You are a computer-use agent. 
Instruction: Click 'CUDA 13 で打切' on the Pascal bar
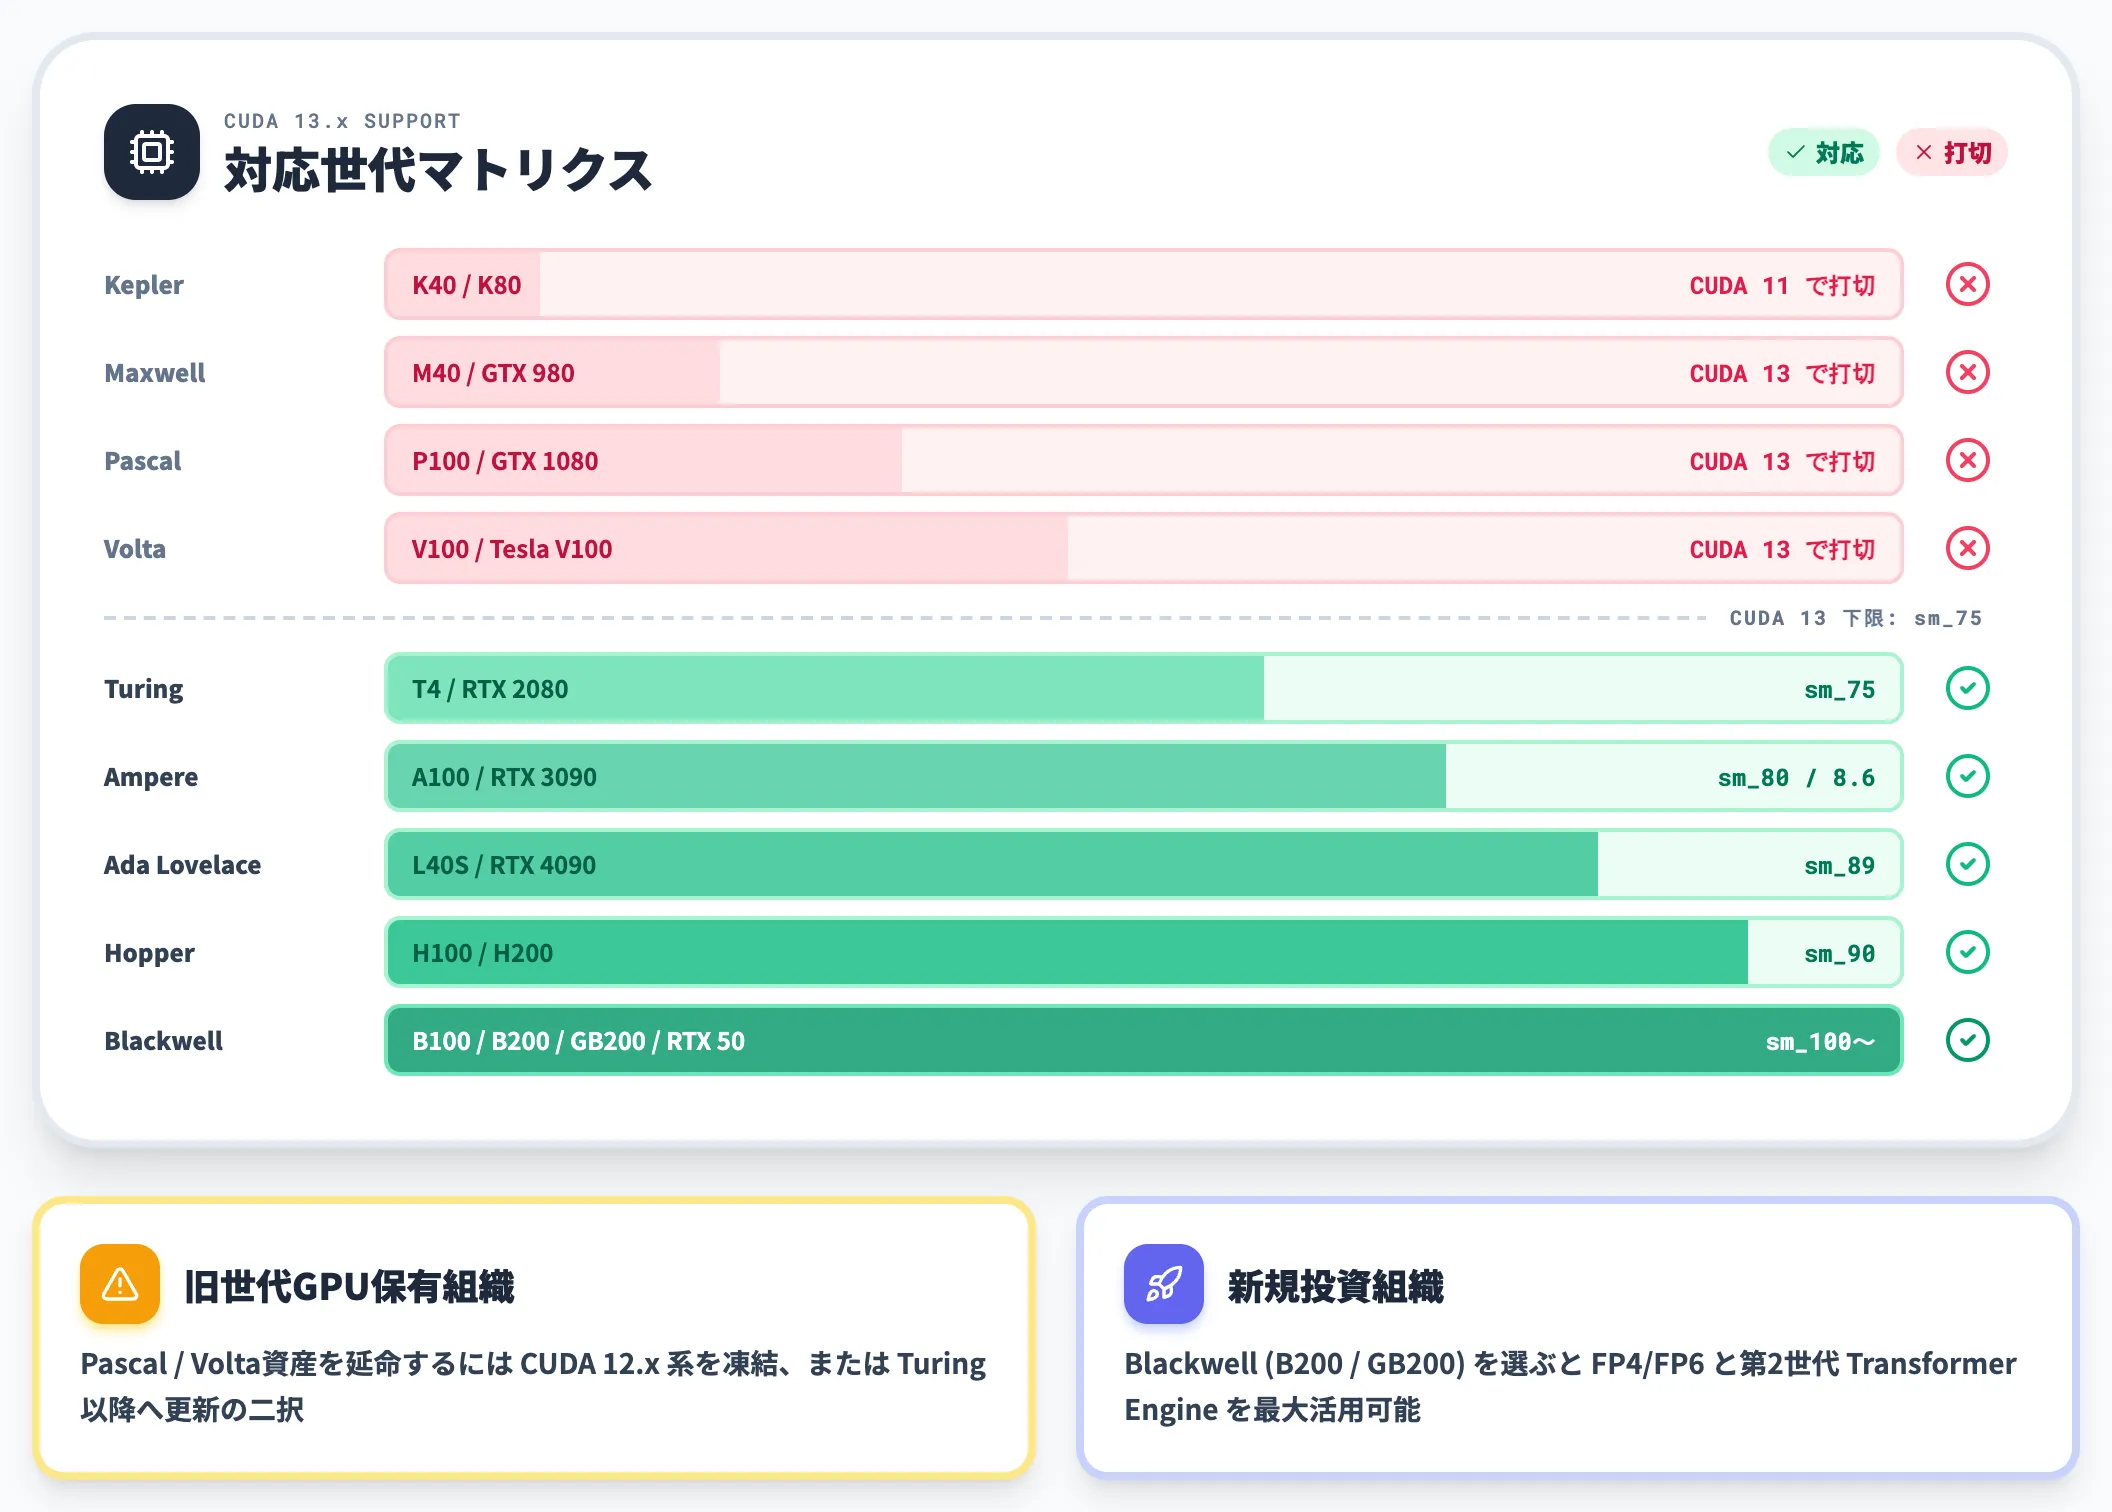[x=1782, y=462]
